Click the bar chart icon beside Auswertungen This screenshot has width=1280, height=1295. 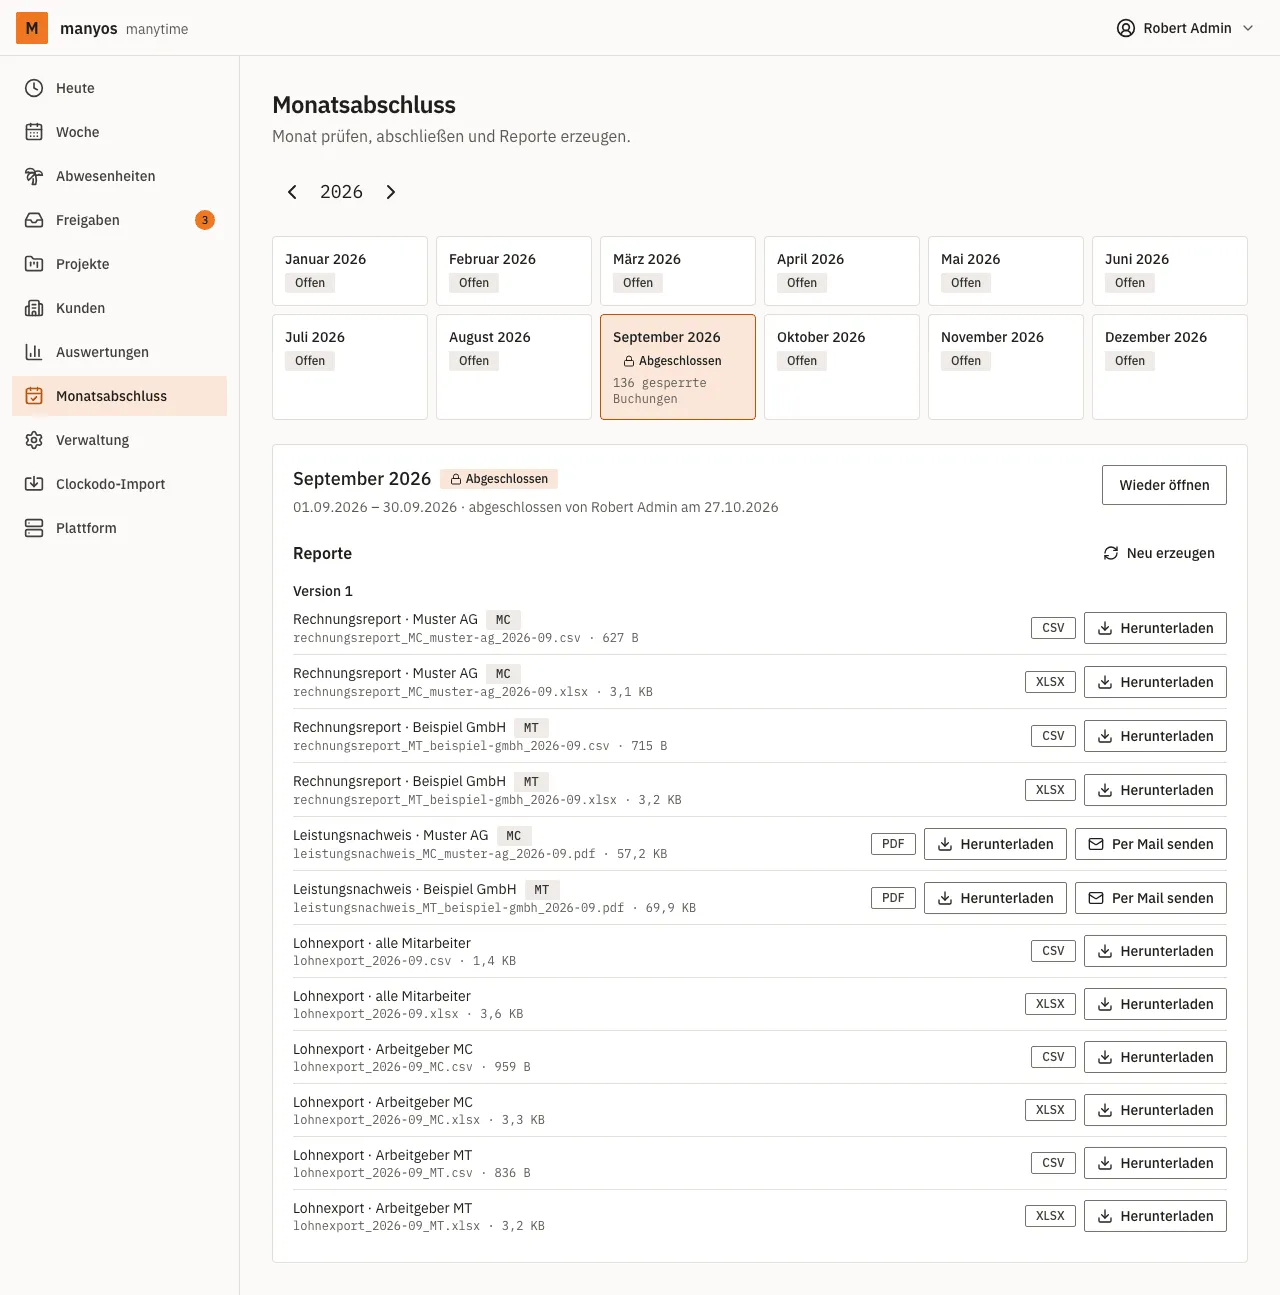34,352
